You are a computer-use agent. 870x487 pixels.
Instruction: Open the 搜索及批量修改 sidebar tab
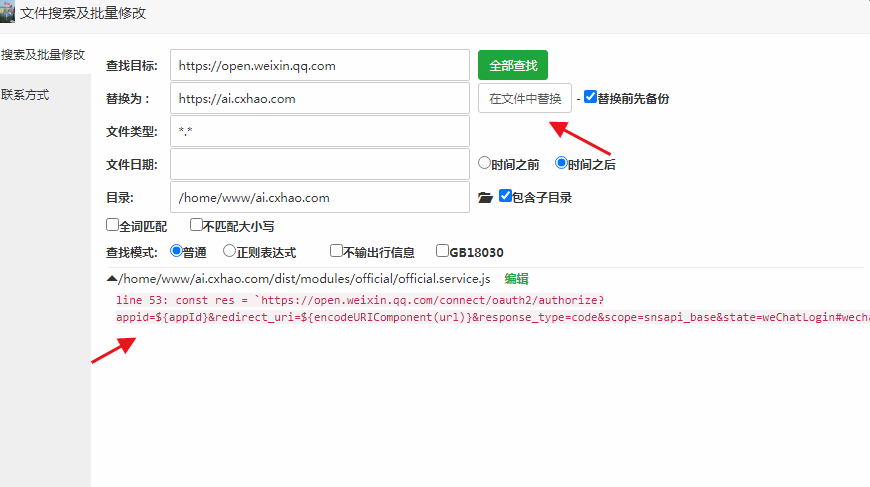[x=43, y=54]
